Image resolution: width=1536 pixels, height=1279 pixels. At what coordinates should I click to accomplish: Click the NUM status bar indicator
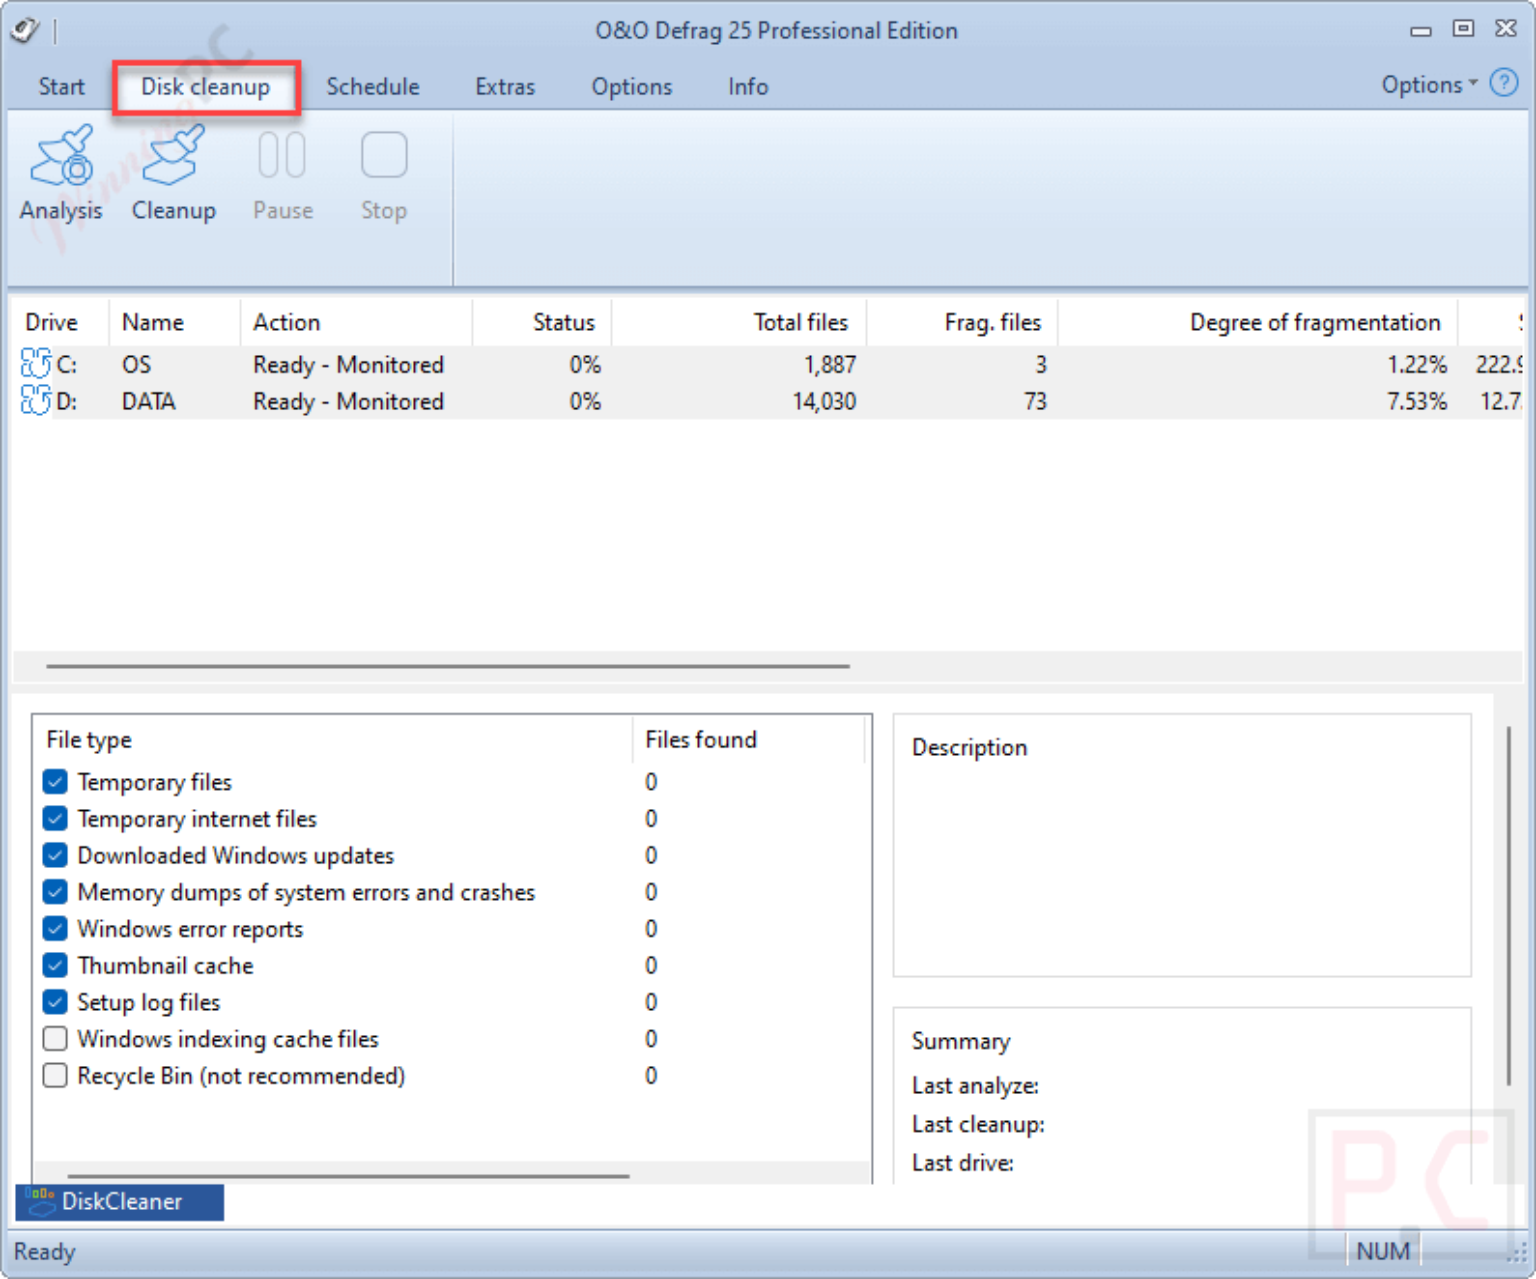[x=1383, y=1251]
